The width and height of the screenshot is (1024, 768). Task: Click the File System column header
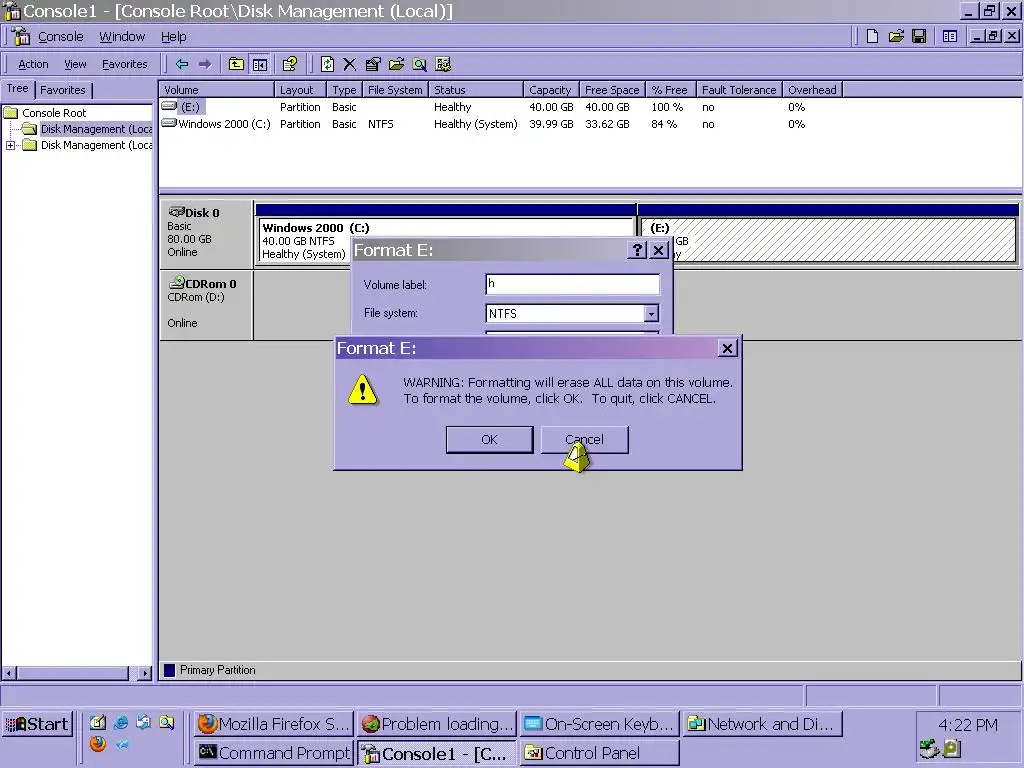pyautogui.click(x=395, y=90)
